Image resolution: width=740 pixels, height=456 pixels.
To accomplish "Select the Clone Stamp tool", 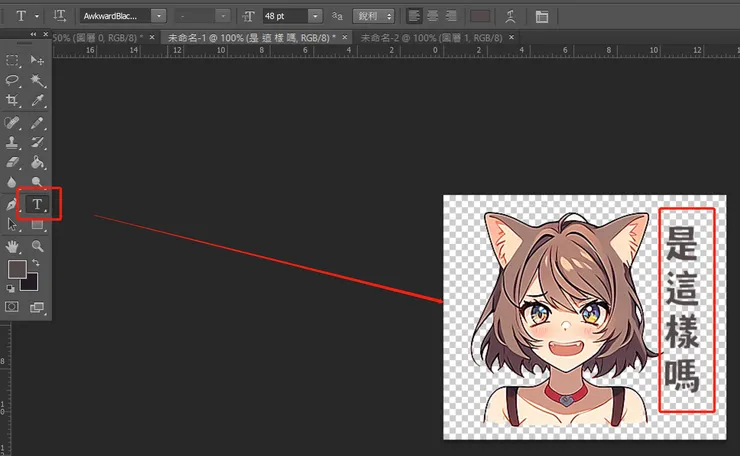I will [x=12, y=143].
